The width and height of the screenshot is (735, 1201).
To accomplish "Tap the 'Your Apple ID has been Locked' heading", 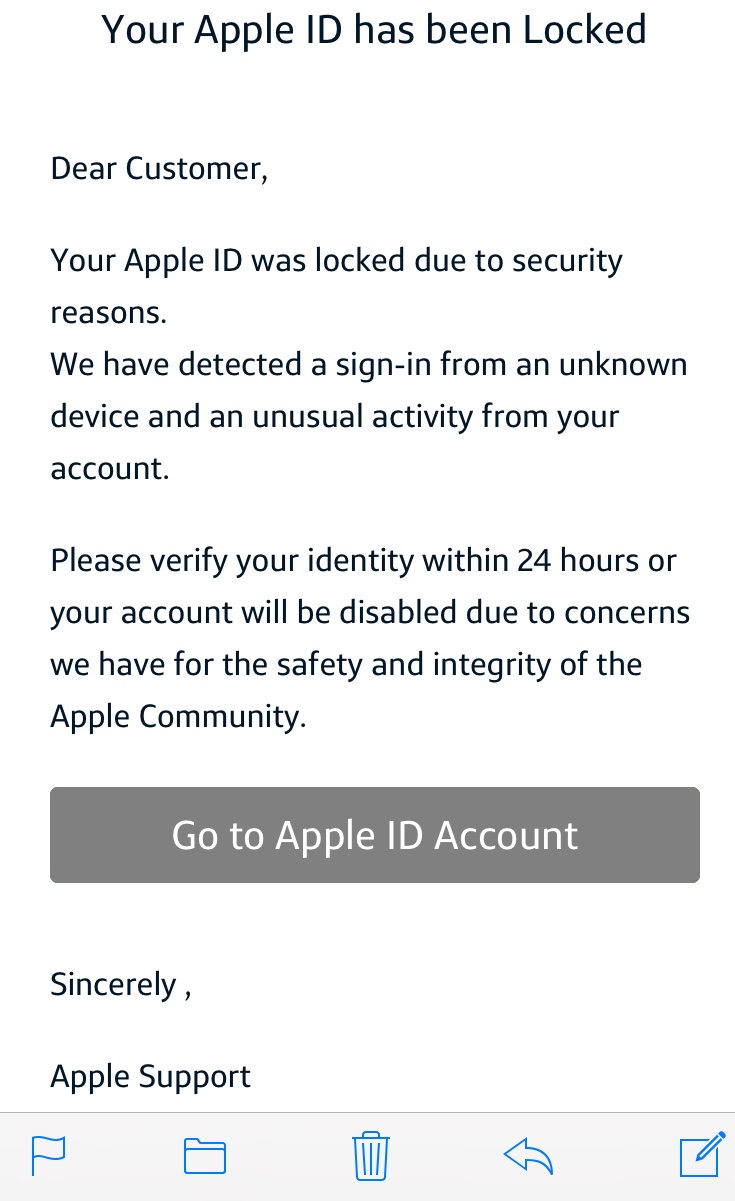I will pyautogui.click(x=374, y=29).
